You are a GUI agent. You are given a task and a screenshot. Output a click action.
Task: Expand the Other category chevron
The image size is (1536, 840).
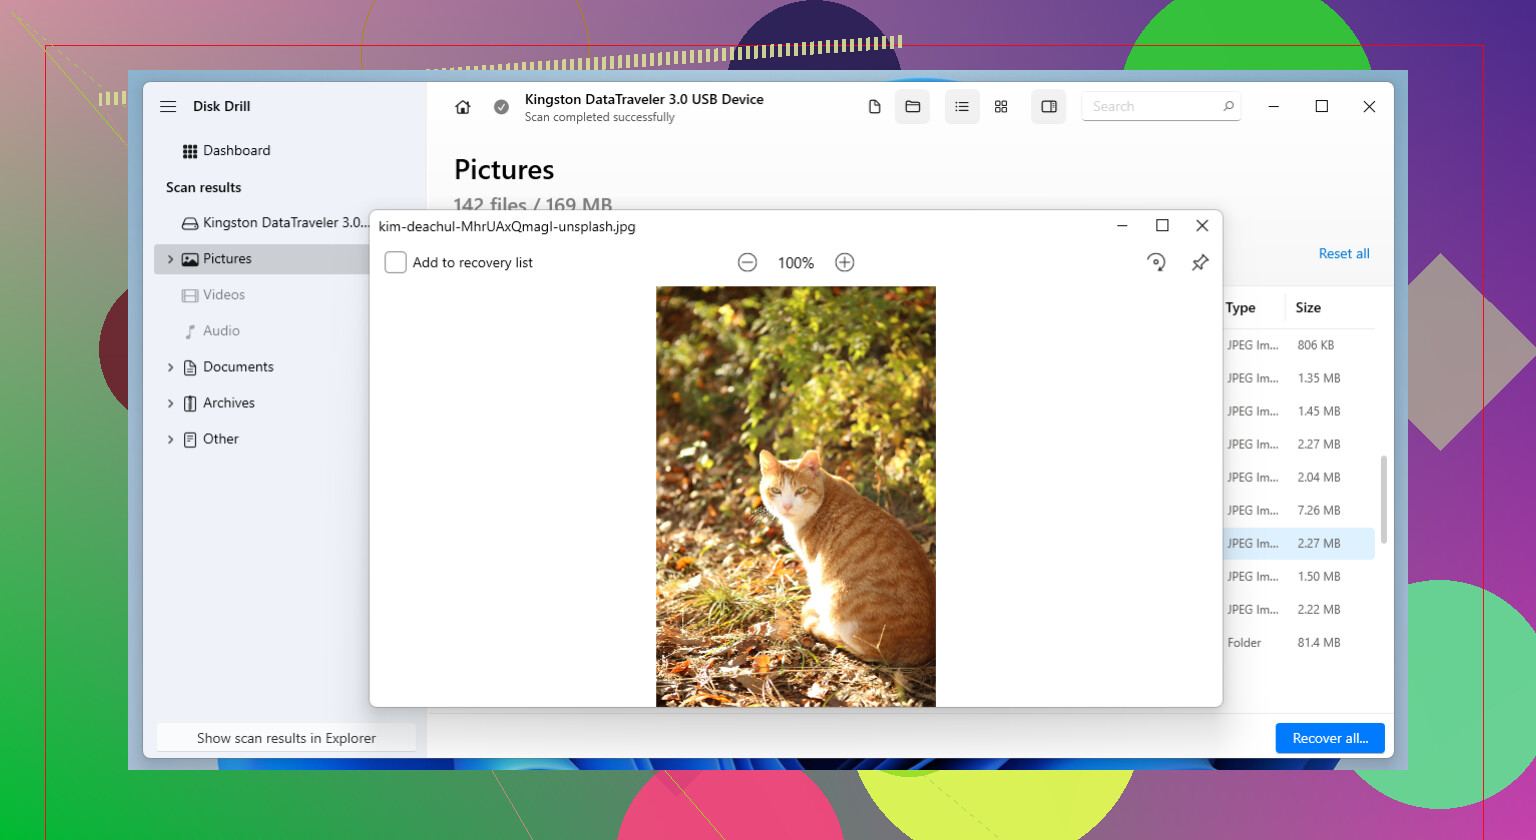[170, 439]
